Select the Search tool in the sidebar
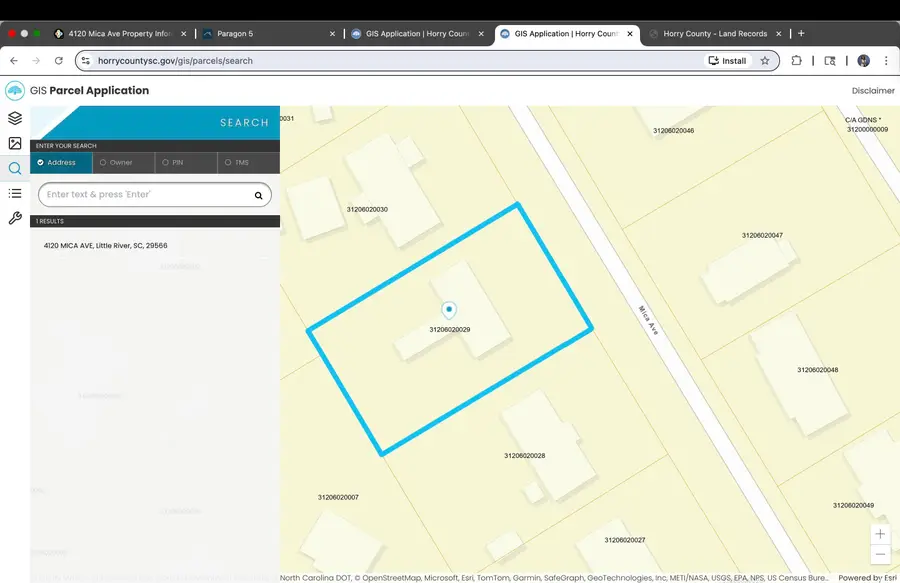900x583 pixels. click(x=14, y=168)
